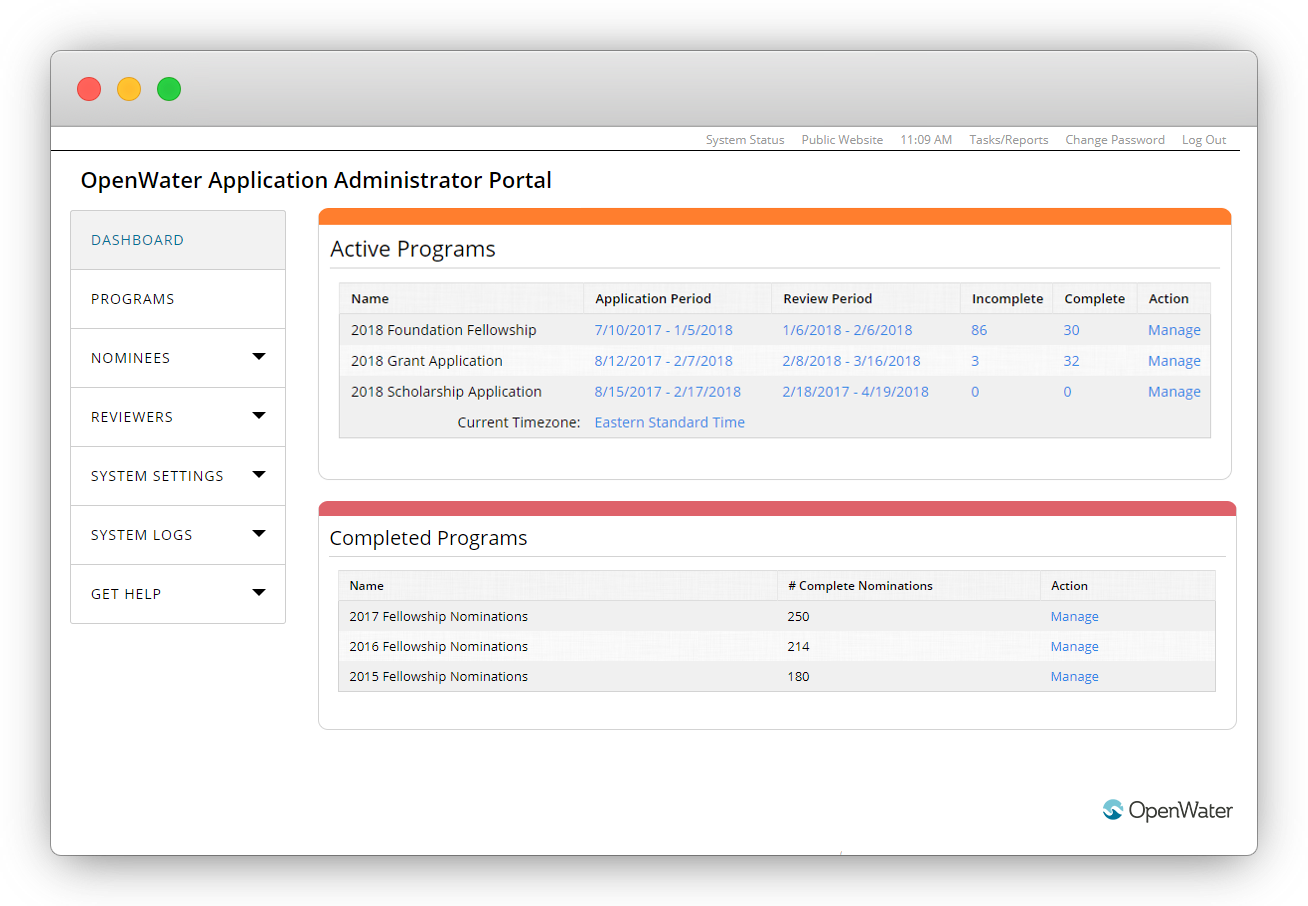Image resolution: width=1308 pixels, height=906 pixels.
Task: Log Out of the portal
Action: 1204,140
